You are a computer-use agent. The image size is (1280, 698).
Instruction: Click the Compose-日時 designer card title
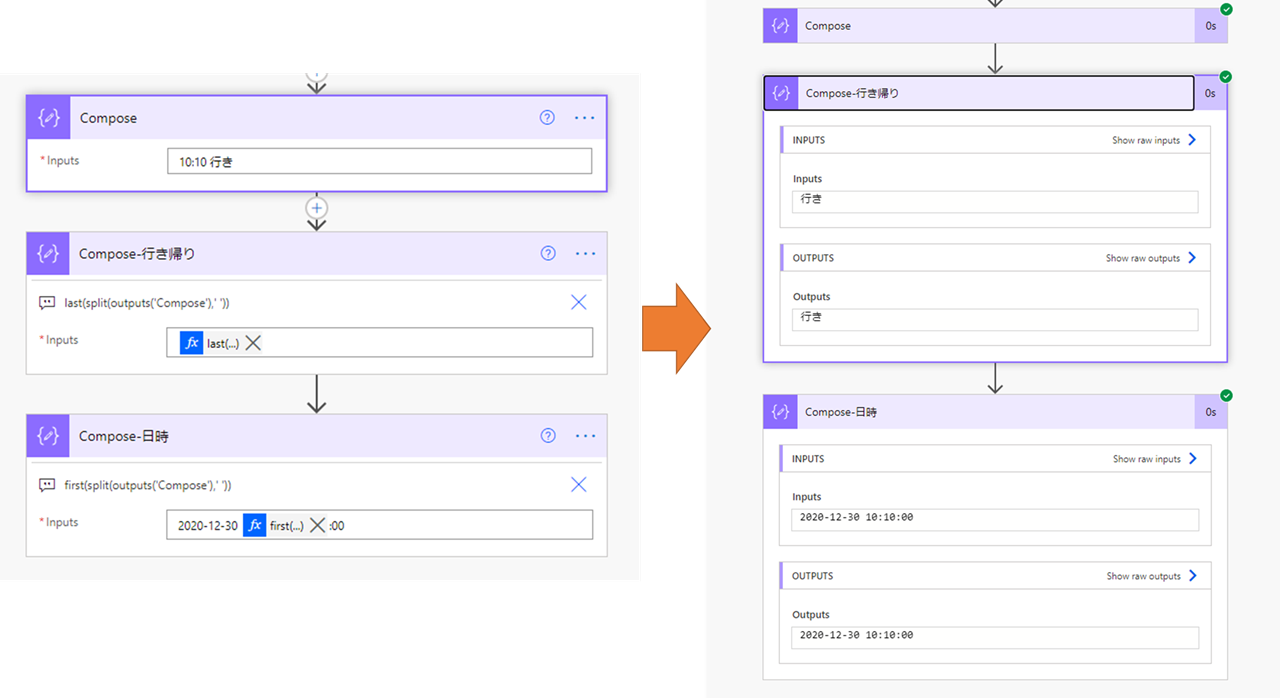point(124,436)
